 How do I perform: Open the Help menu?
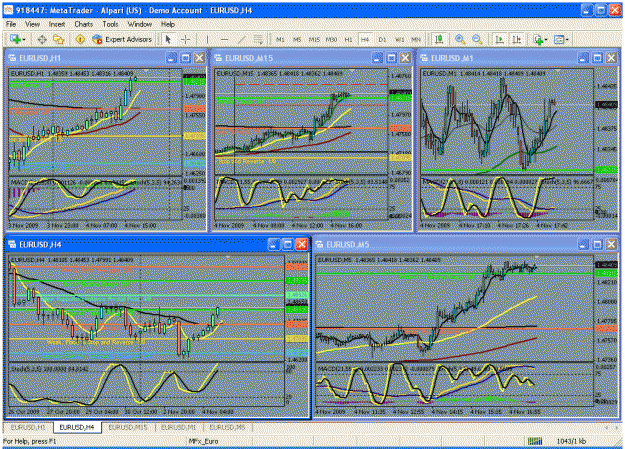(168, 24)
